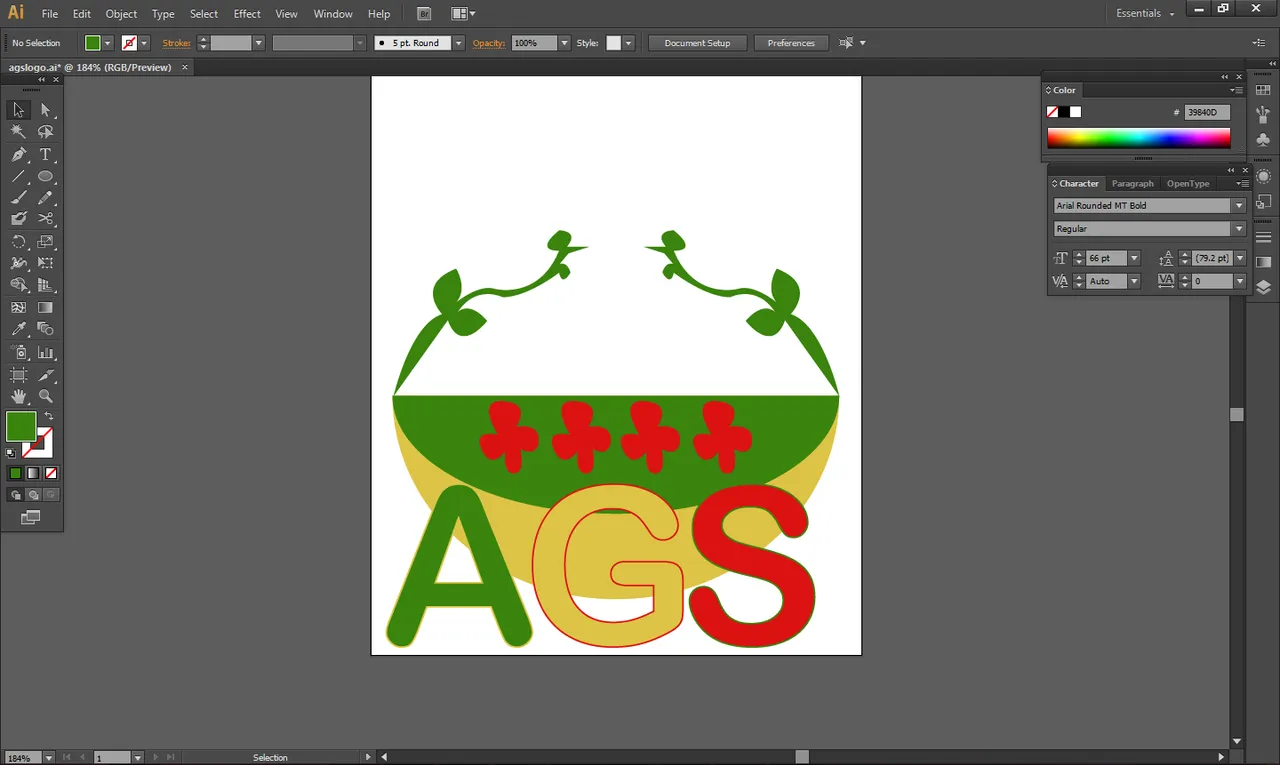
Task: Enable Draw Normal mode
Action: [15, 495]
